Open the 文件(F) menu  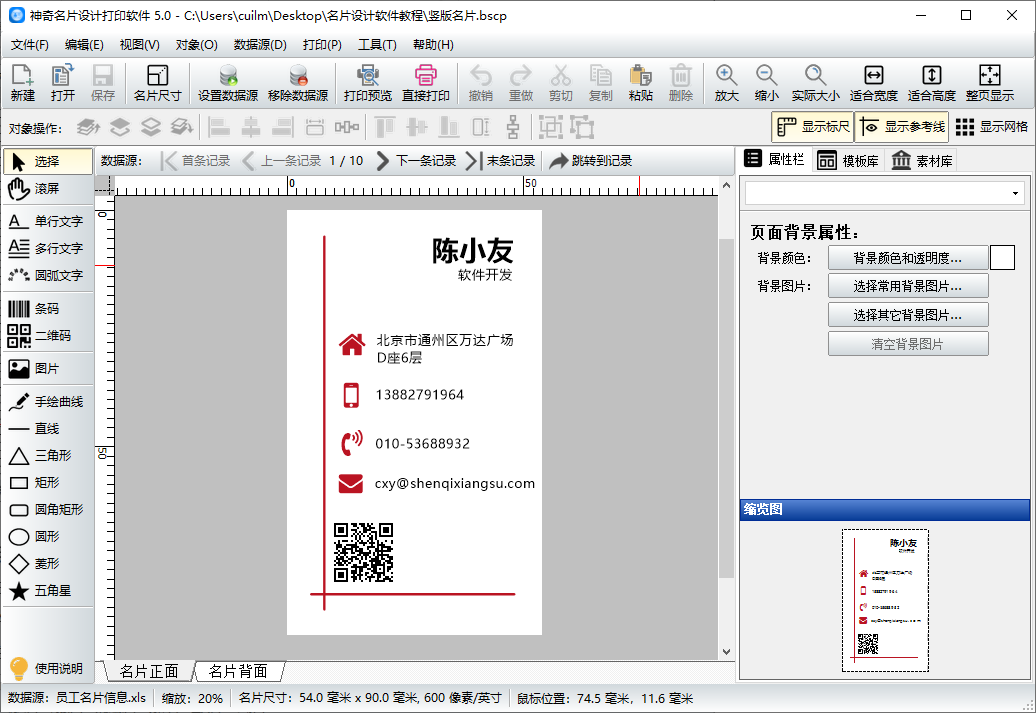pyautogui.click(x=30, y=45)
